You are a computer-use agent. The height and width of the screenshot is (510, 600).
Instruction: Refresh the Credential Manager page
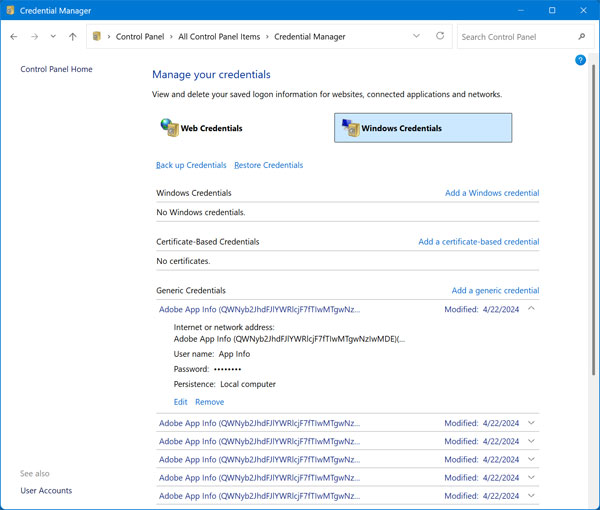440,36
